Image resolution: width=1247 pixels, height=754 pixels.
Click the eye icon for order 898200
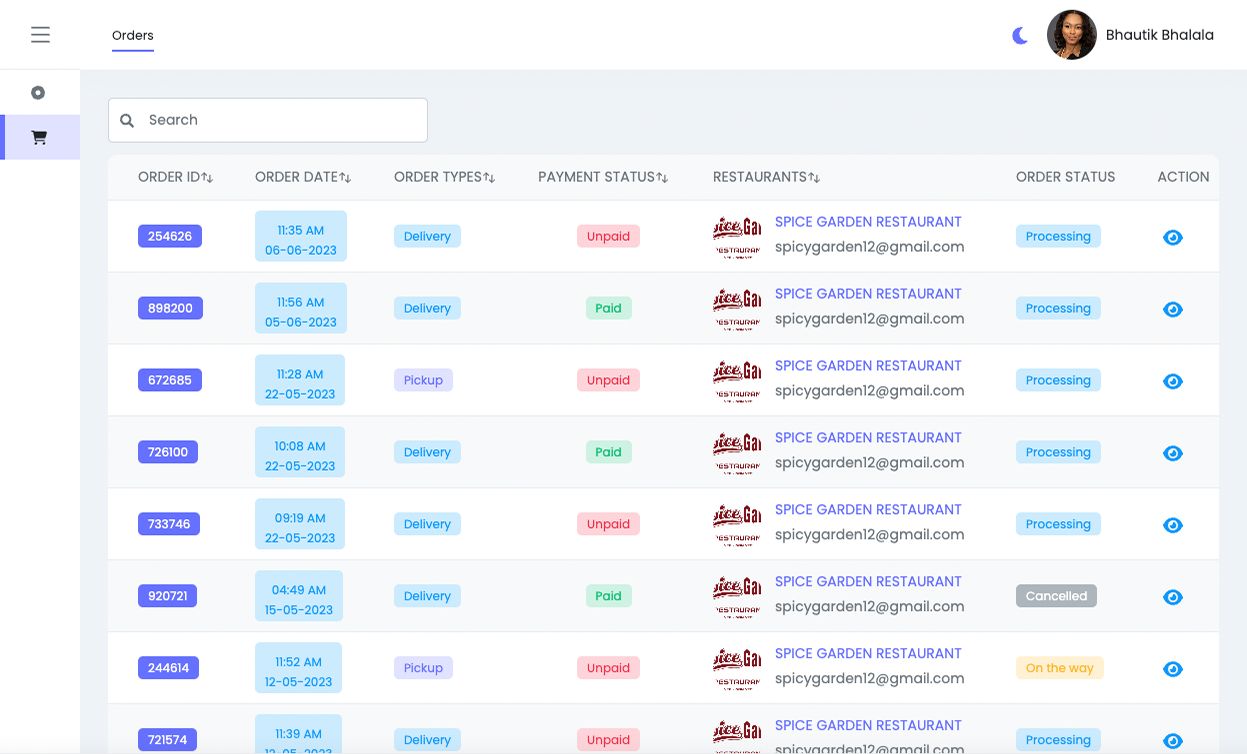tap(1173, 309)
